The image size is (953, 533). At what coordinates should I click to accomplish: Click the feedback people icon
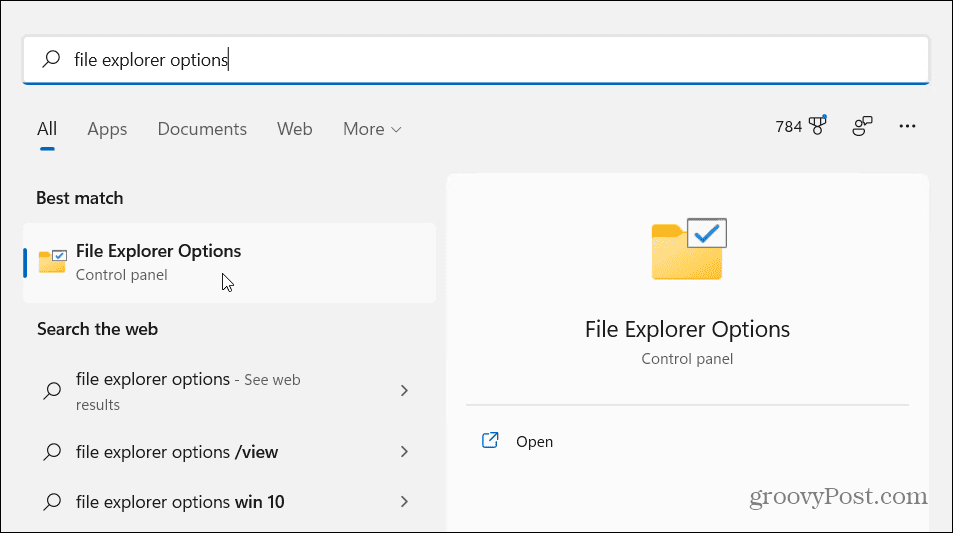point(862,126)
